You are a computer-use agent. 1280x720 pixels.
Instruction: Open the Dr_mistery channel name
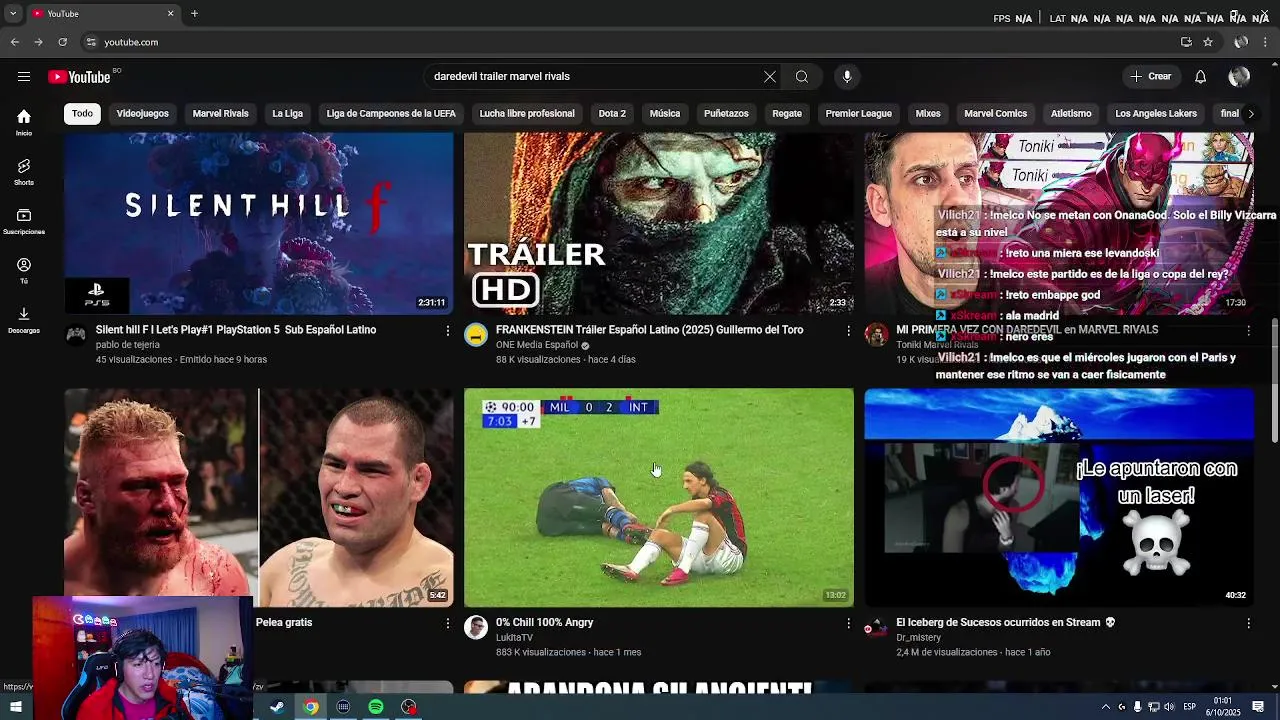[918, 638]
